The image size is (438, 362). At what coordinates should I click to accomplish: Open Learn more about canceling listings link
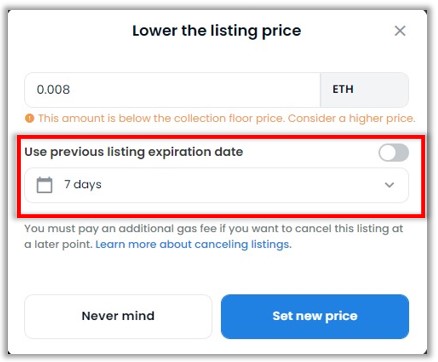click(x=193, y=244)
